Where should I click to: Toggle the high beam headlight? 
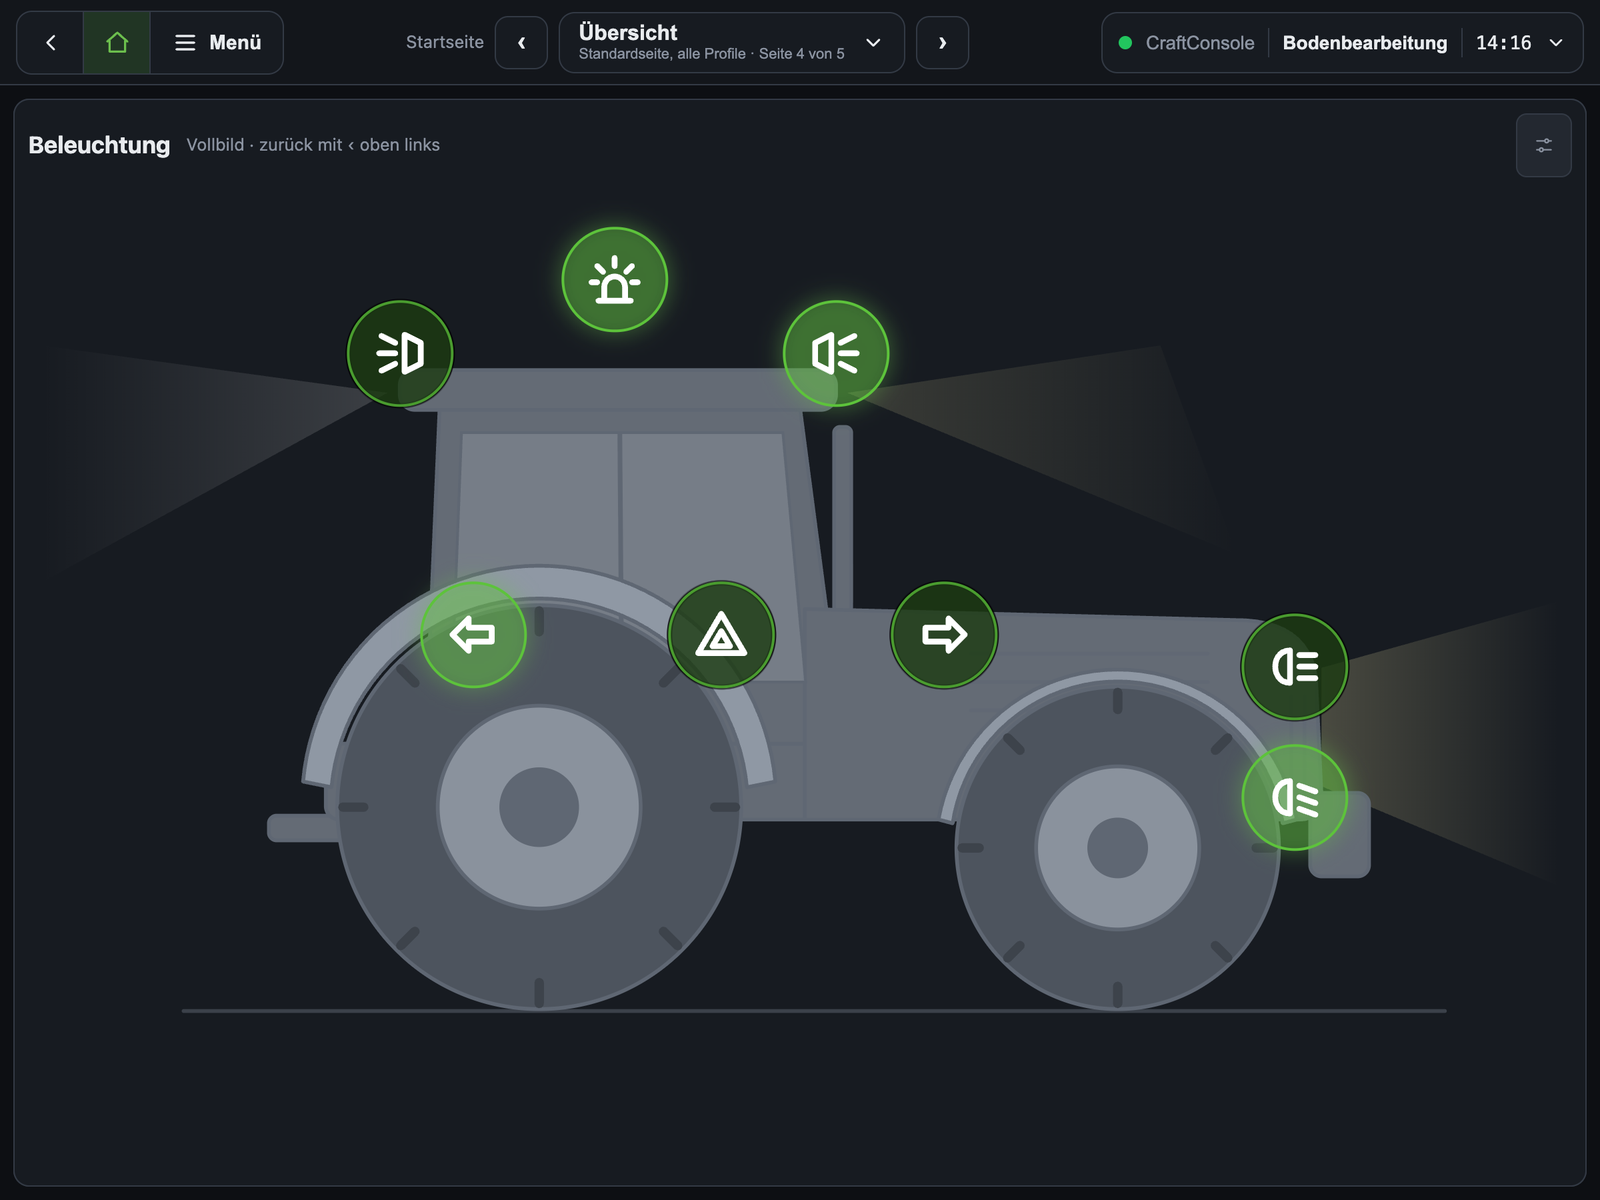[x=1295, y=667]
